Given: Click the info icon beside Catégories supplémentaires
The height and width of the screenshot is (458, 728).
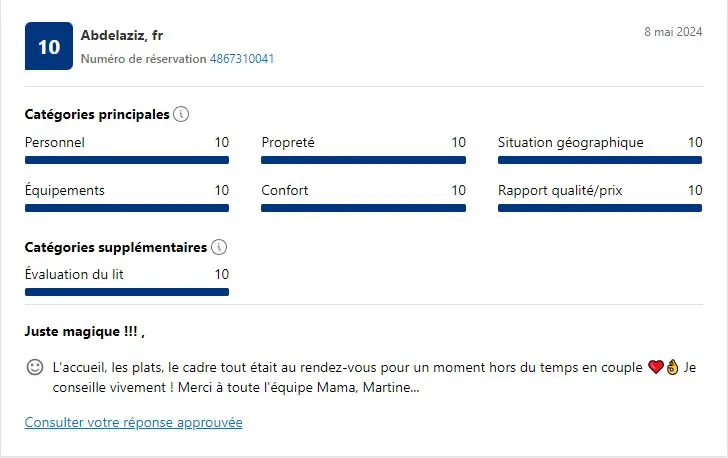Looking at the screenshot, I should coord(219,247).
